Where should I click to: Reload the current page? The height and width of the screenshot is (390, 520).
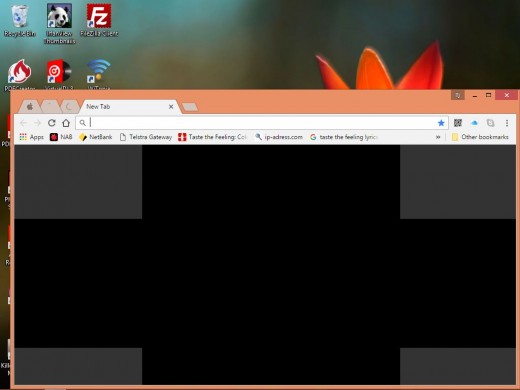click(52, 123)
